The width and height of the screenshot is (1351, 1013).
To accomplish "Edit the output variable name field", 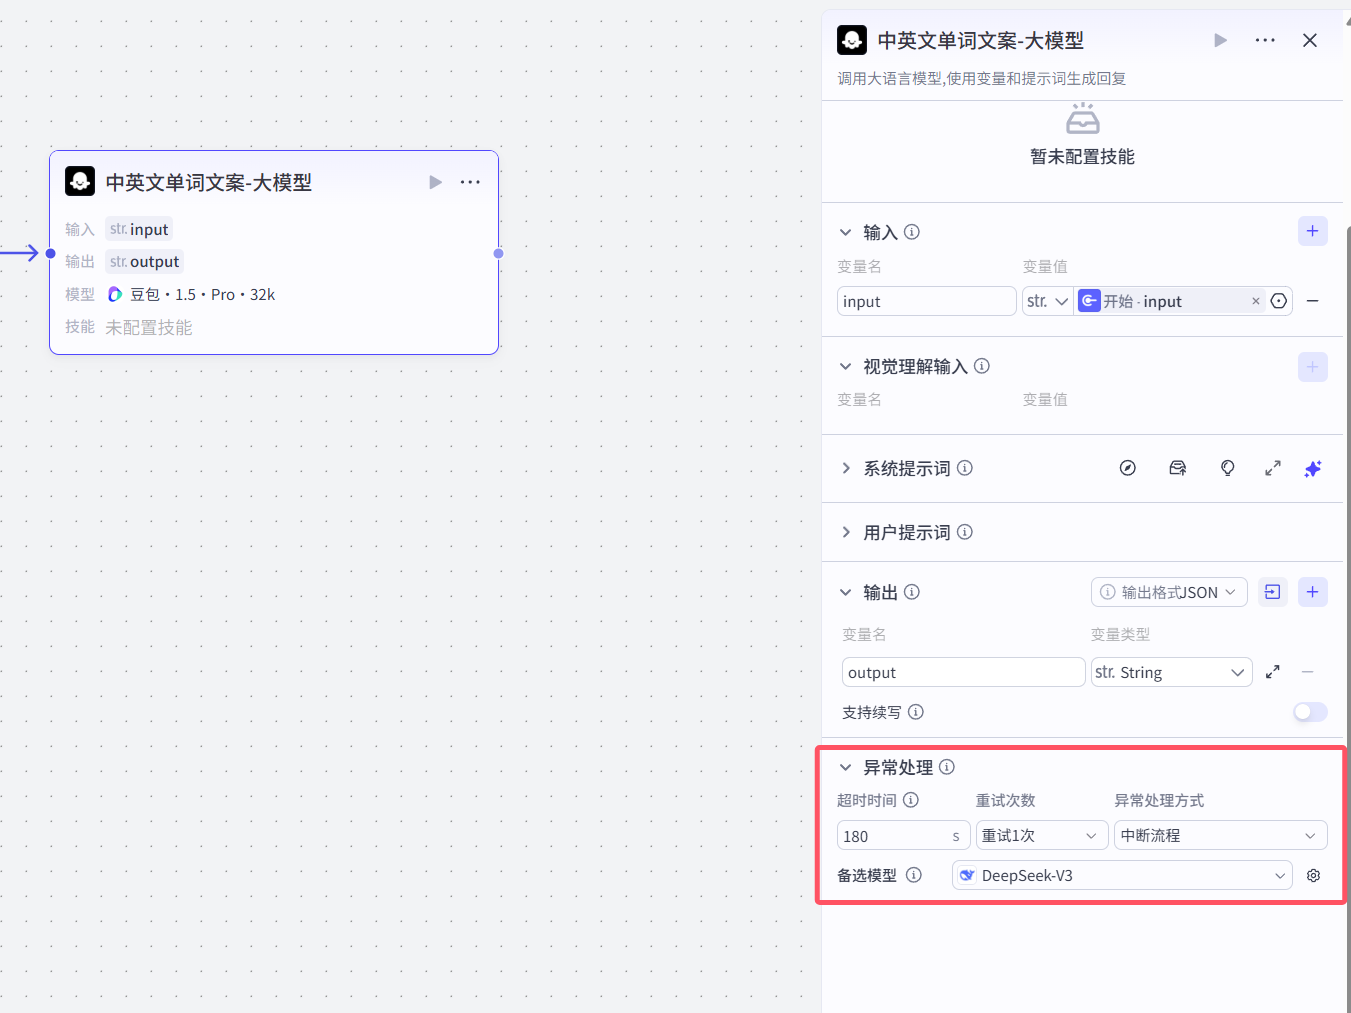I will [964, 672].
